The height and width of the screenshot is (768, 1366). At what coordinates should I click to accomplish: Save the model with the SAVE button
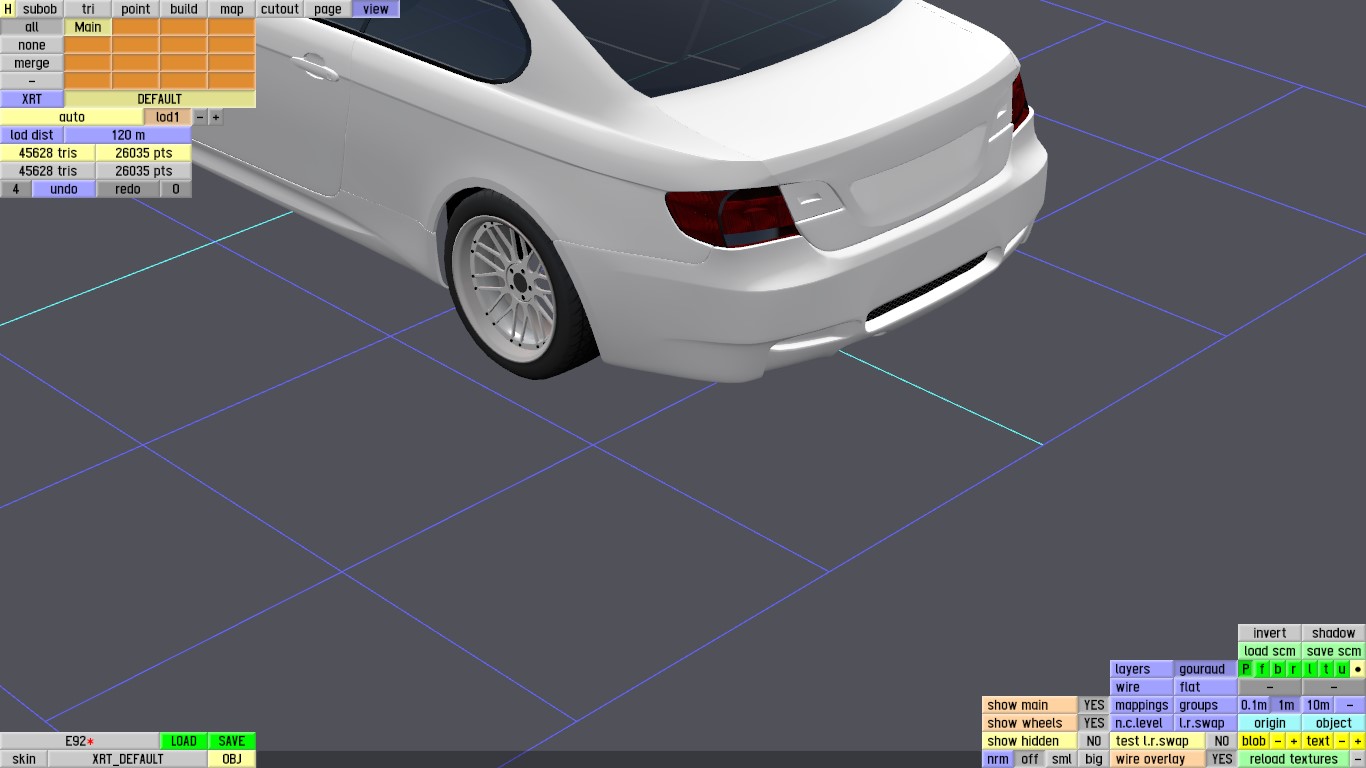[232, 741]
